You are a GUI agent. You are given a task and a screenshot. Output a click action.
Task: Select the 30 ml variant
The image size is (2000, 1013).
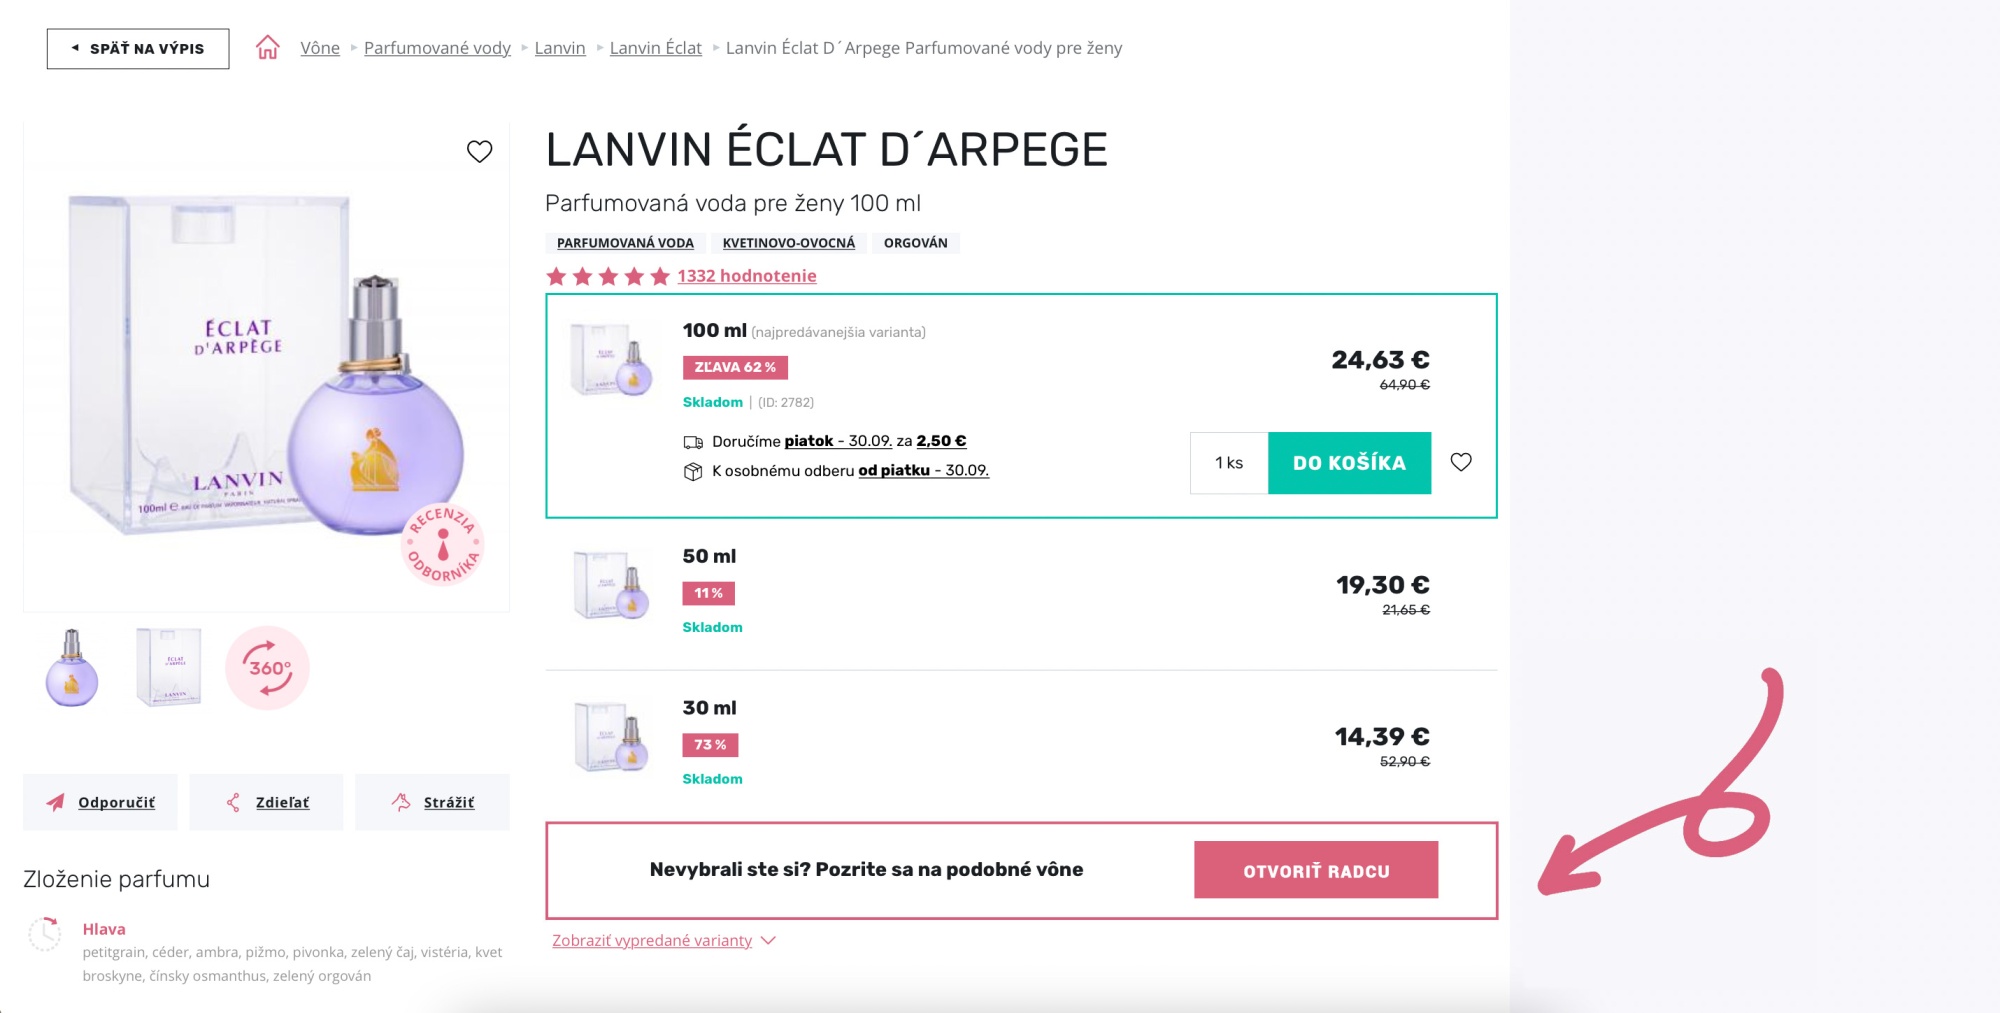[x=1021, y=746]
